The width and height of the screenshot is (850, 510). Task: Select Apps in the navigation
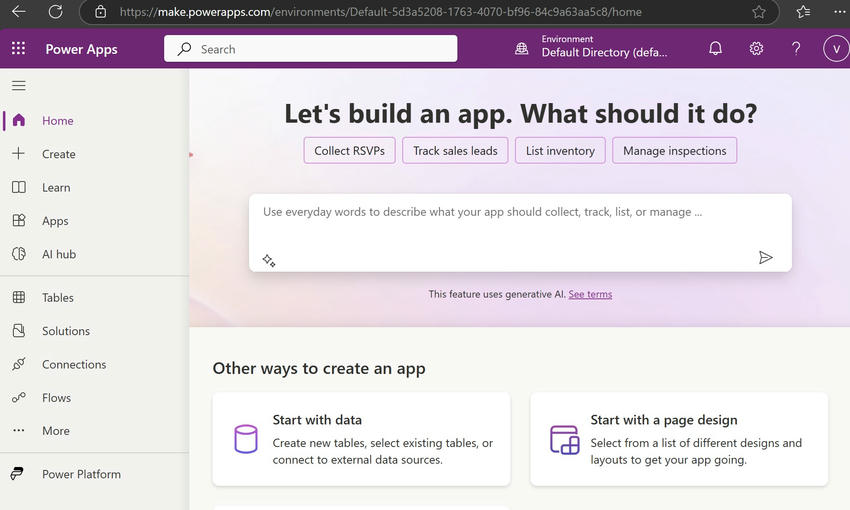click(55, 221)
